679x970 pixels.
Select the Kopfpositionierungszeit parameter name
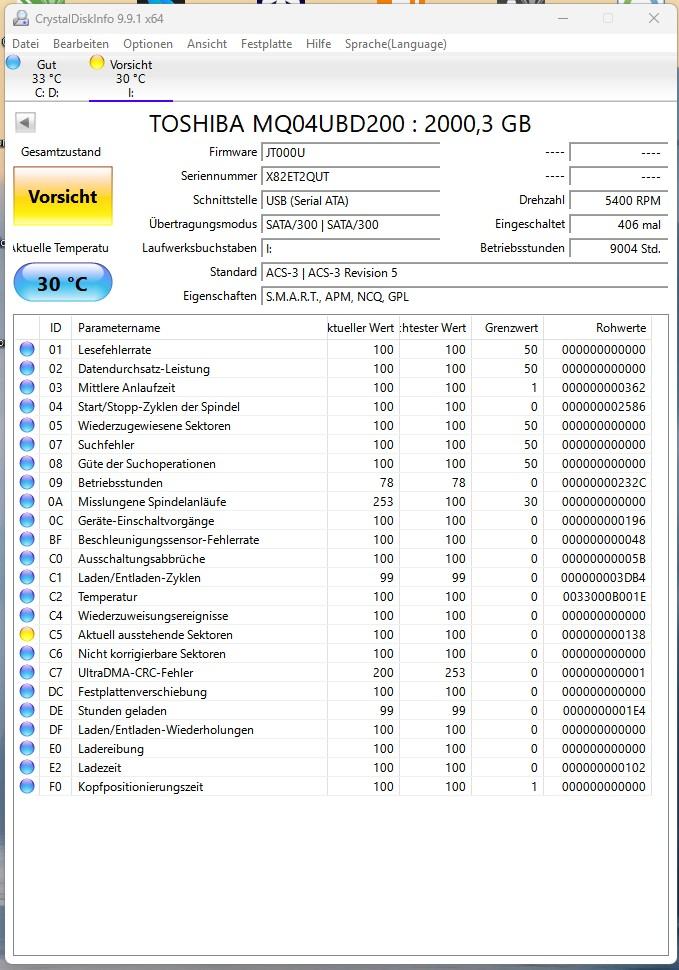point(140,787)
